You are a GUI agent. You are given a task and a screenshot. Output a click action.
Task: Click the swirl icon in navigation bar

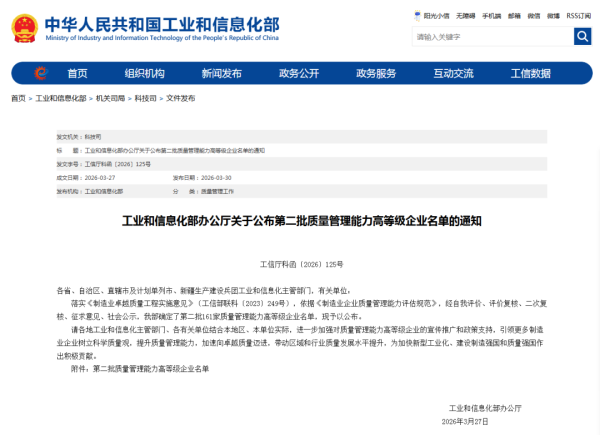click(41, 73)
